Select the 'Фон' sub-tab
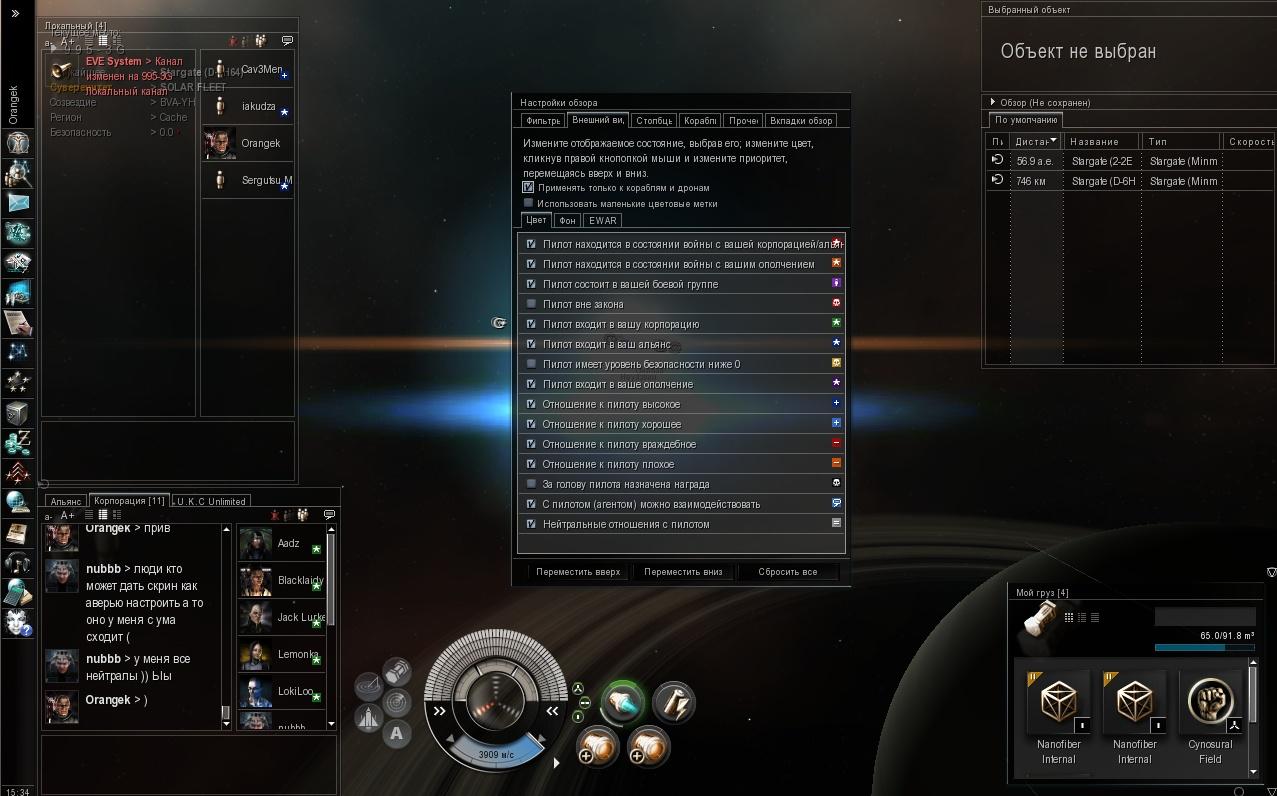 [x=567, y=220]
